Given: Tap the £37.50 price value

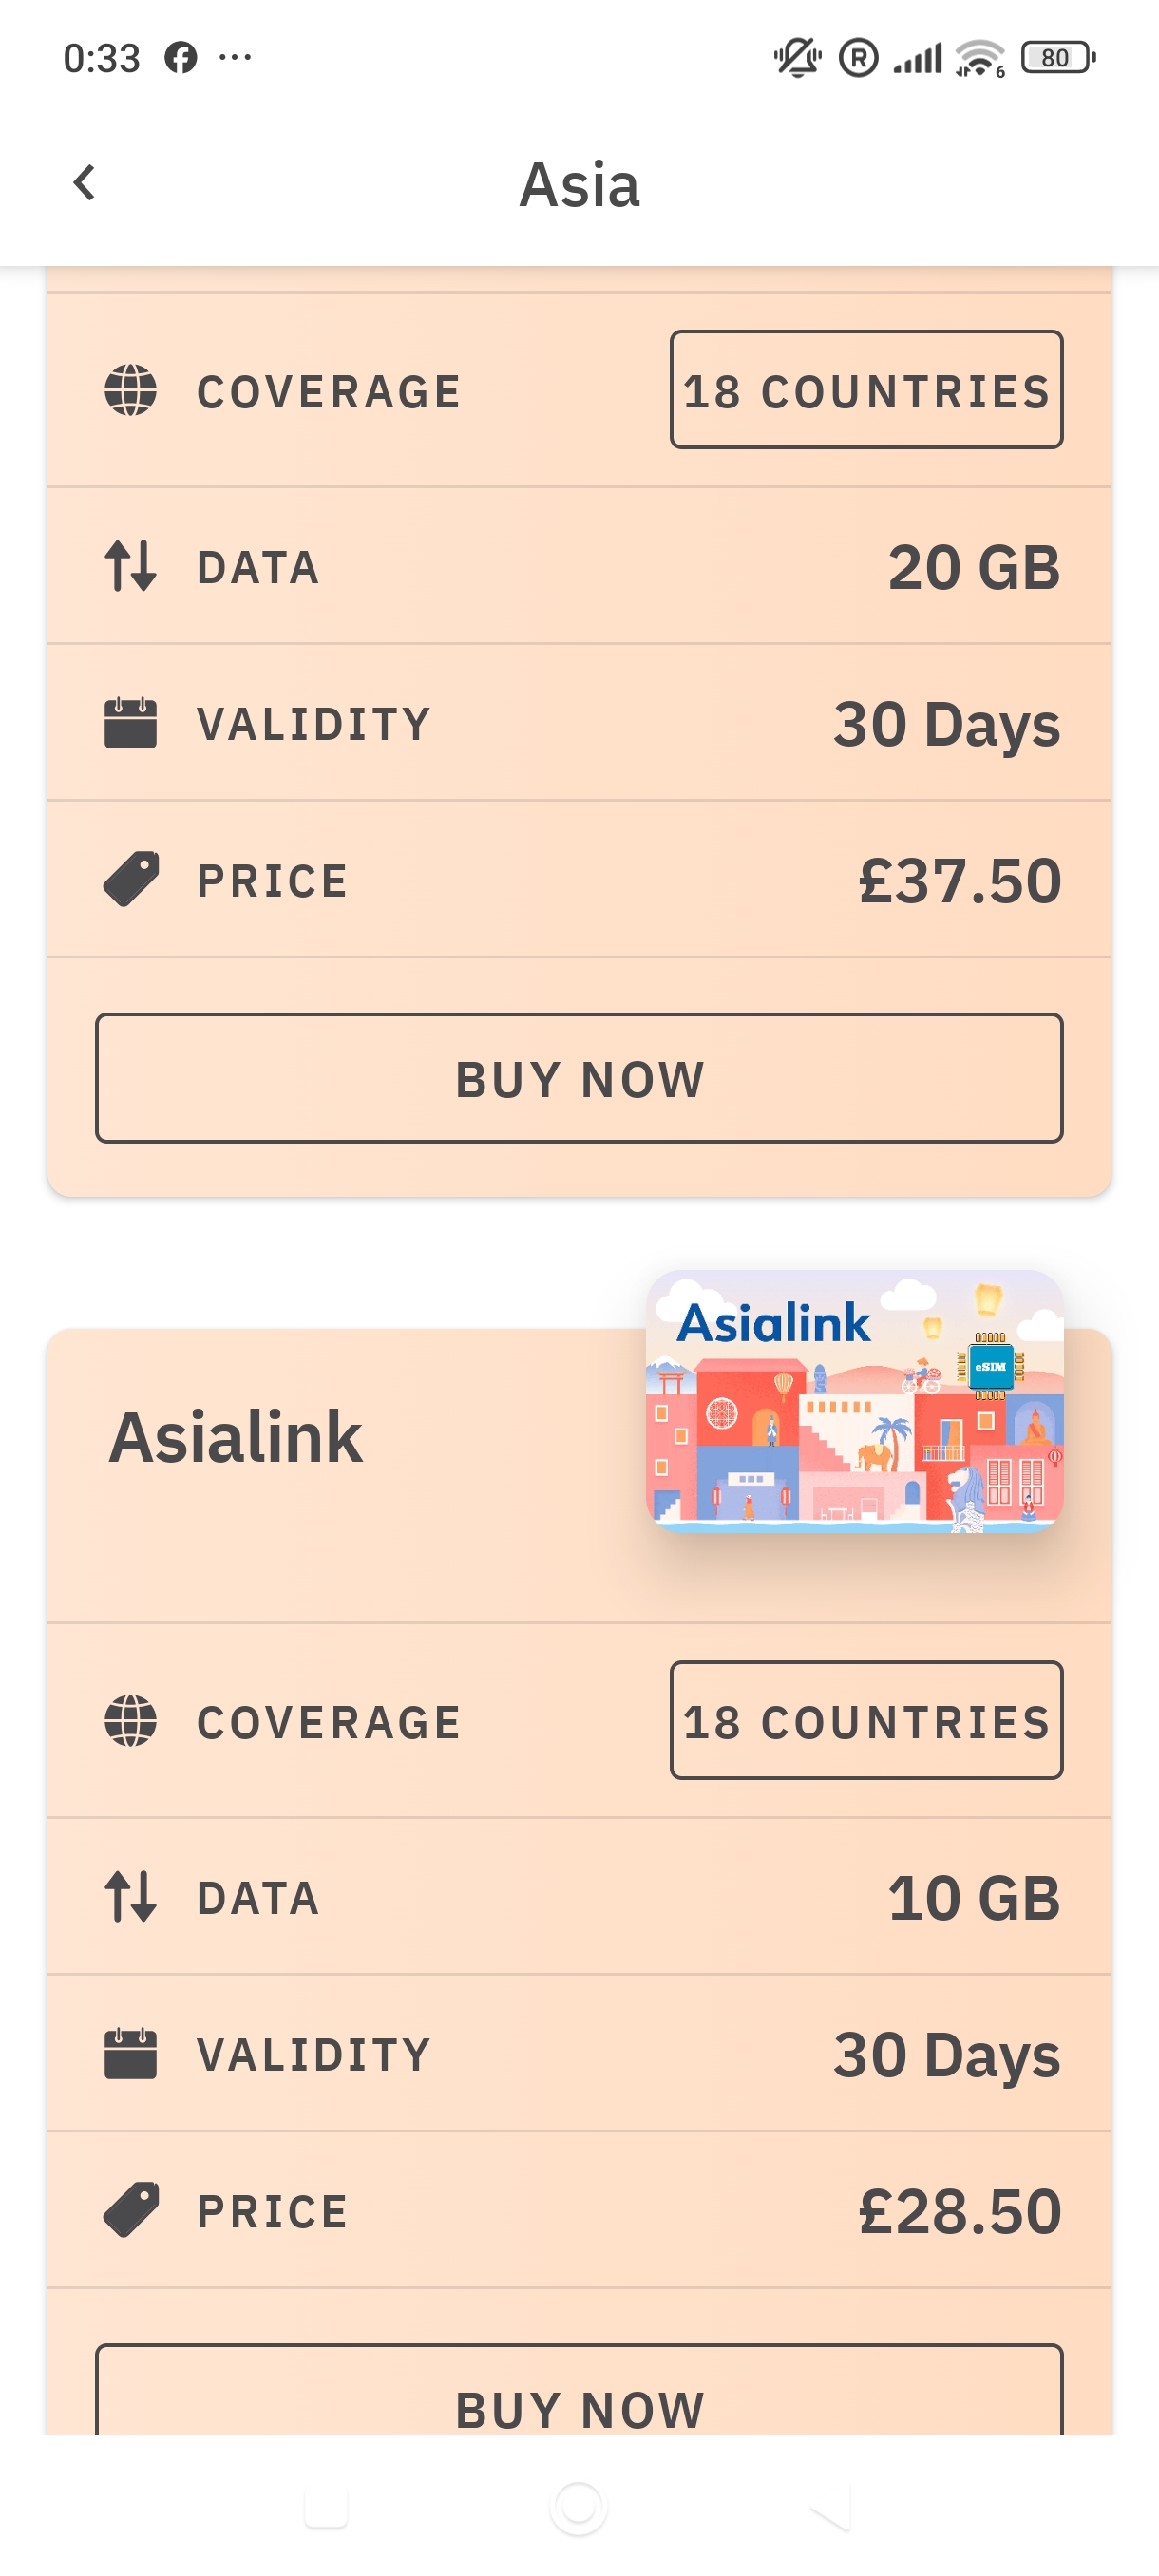Looking at the screenshot, I should (959, 881).
